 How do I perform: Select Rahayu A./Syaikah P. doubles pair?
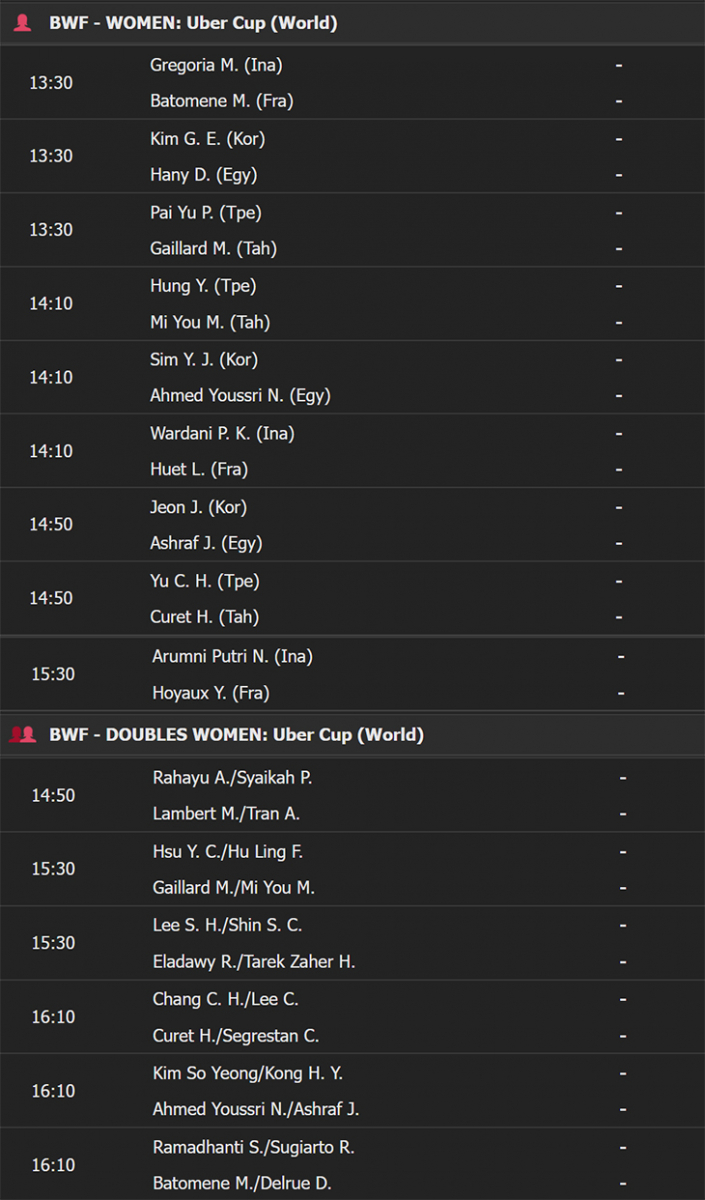(232, 777)
